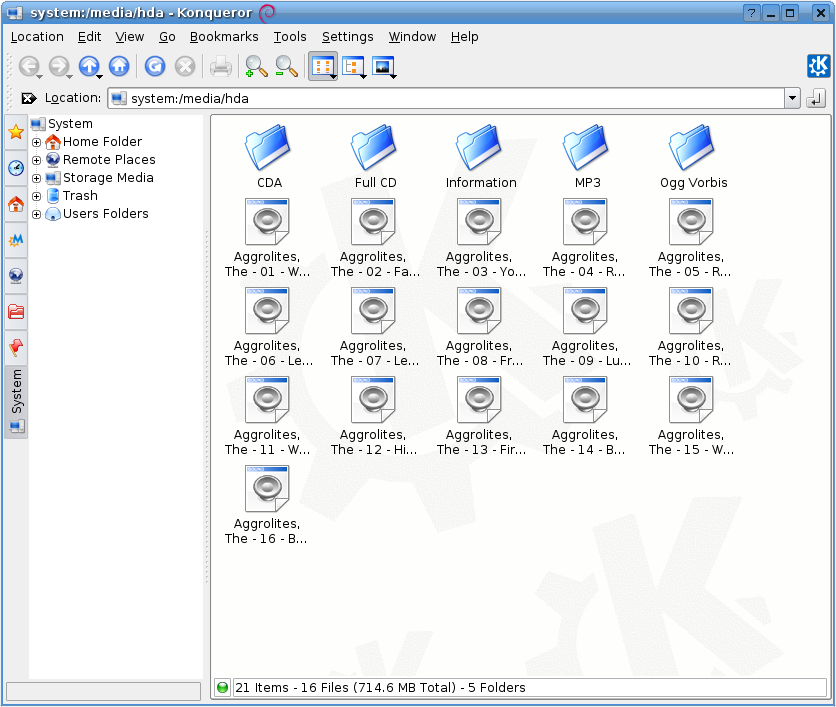
Task: Open the Bookmarks menu
Action: click(224, 37)
